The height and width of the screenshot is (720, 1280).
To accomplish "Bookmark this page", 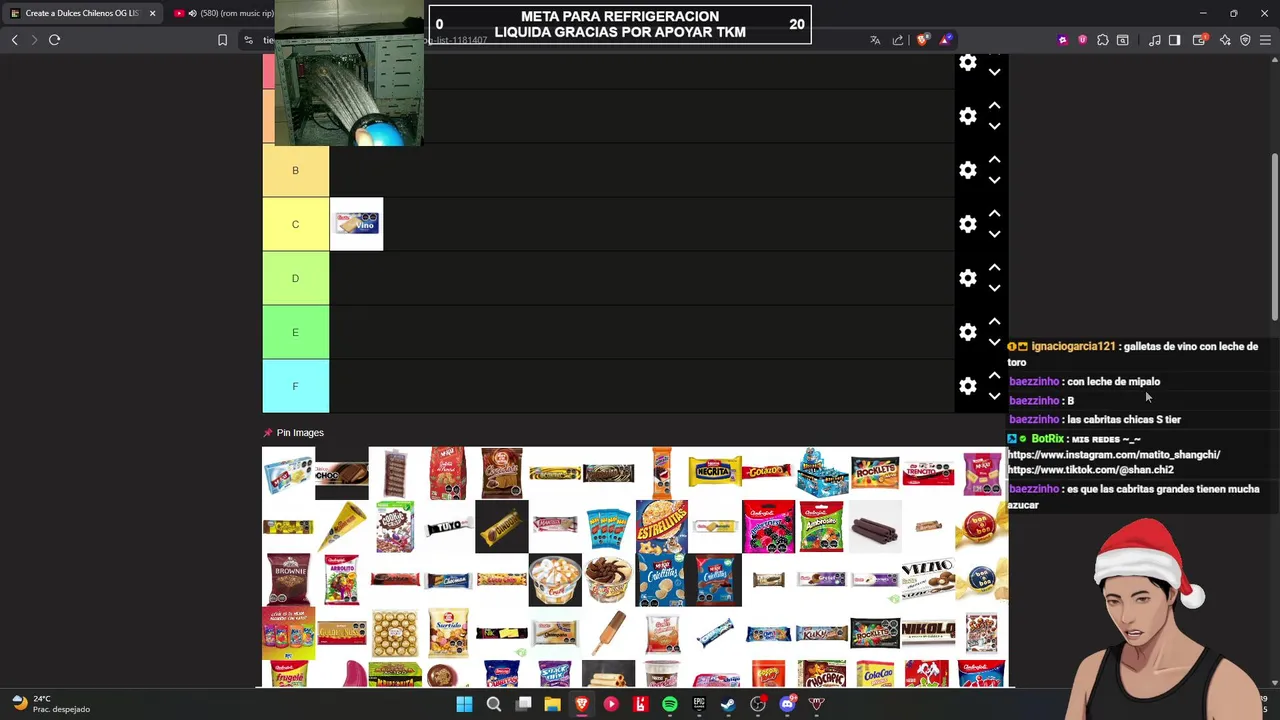I will 222,40.
